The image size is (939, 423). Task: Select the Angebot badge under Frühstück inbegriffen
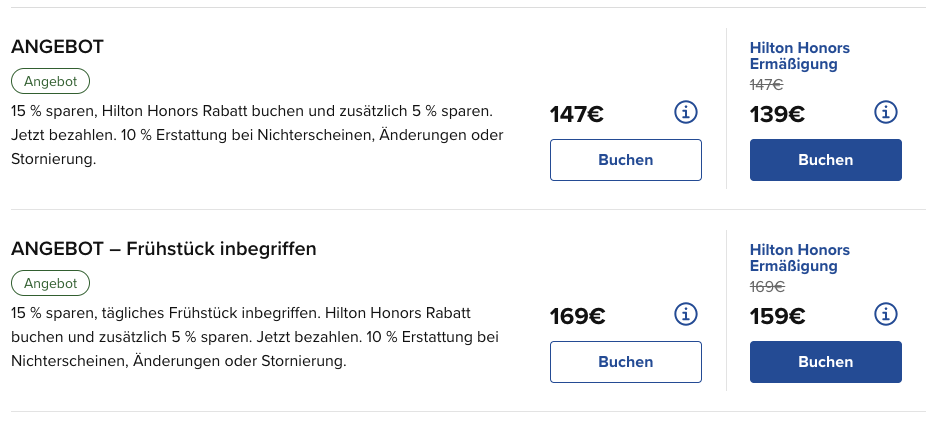click(50, 283)
